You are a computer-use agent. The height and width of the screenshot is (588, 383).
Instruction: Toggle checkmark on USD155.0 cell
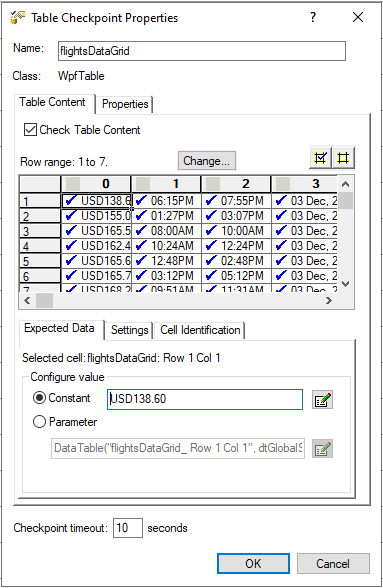71,215
